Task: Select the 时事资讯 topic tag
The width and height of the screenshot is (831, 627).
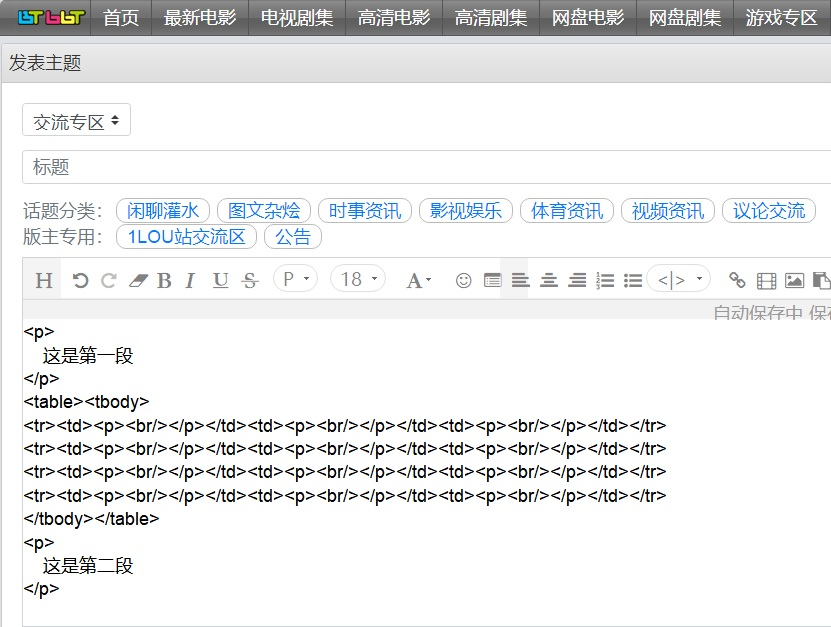Action: pos(365,211)
